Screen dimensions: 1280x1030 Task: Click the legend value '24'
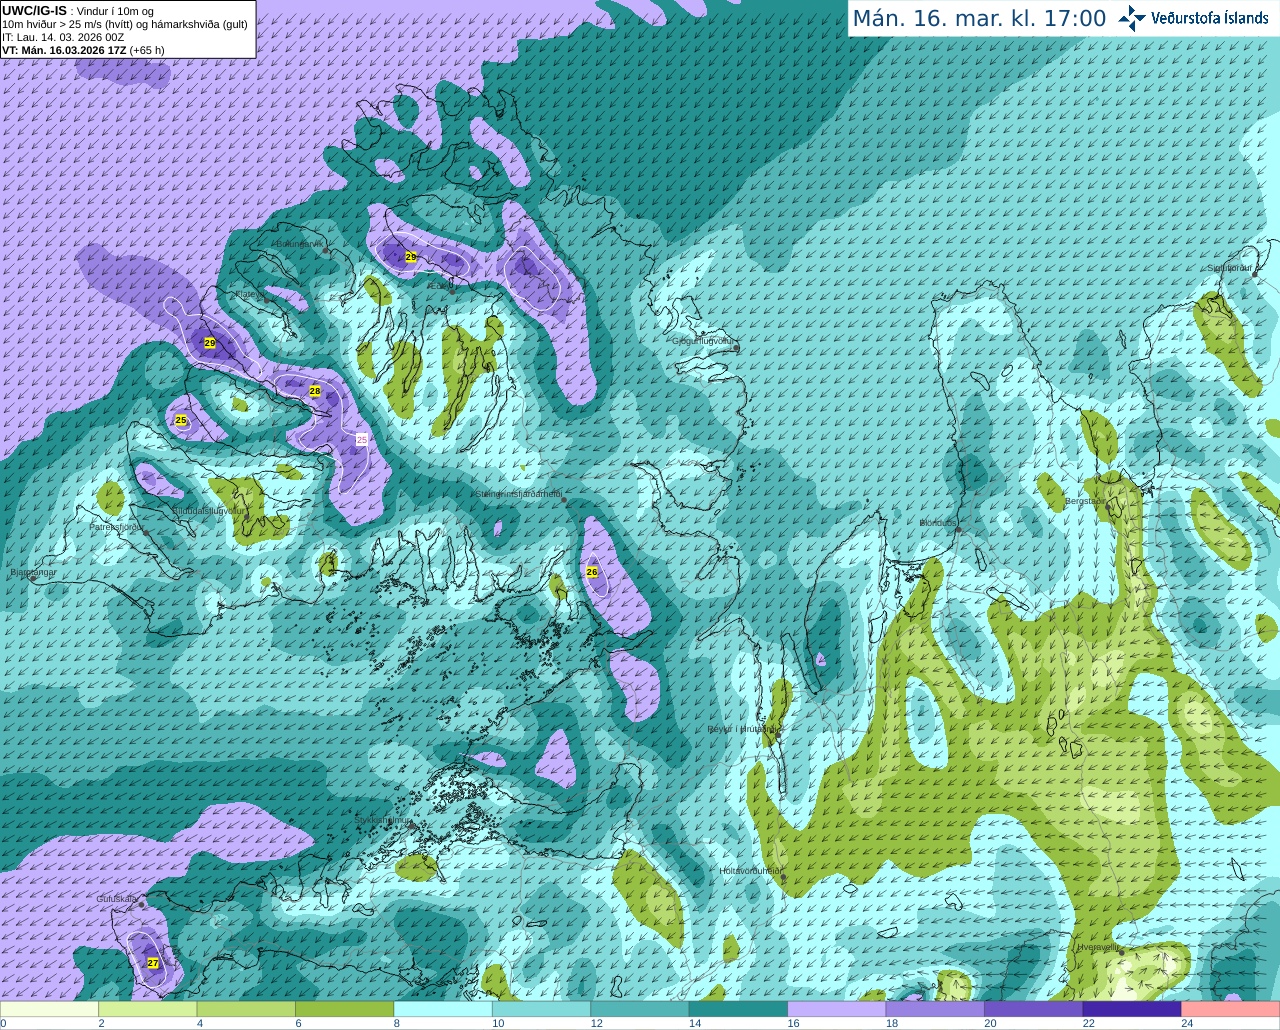pos(1187,1023)
